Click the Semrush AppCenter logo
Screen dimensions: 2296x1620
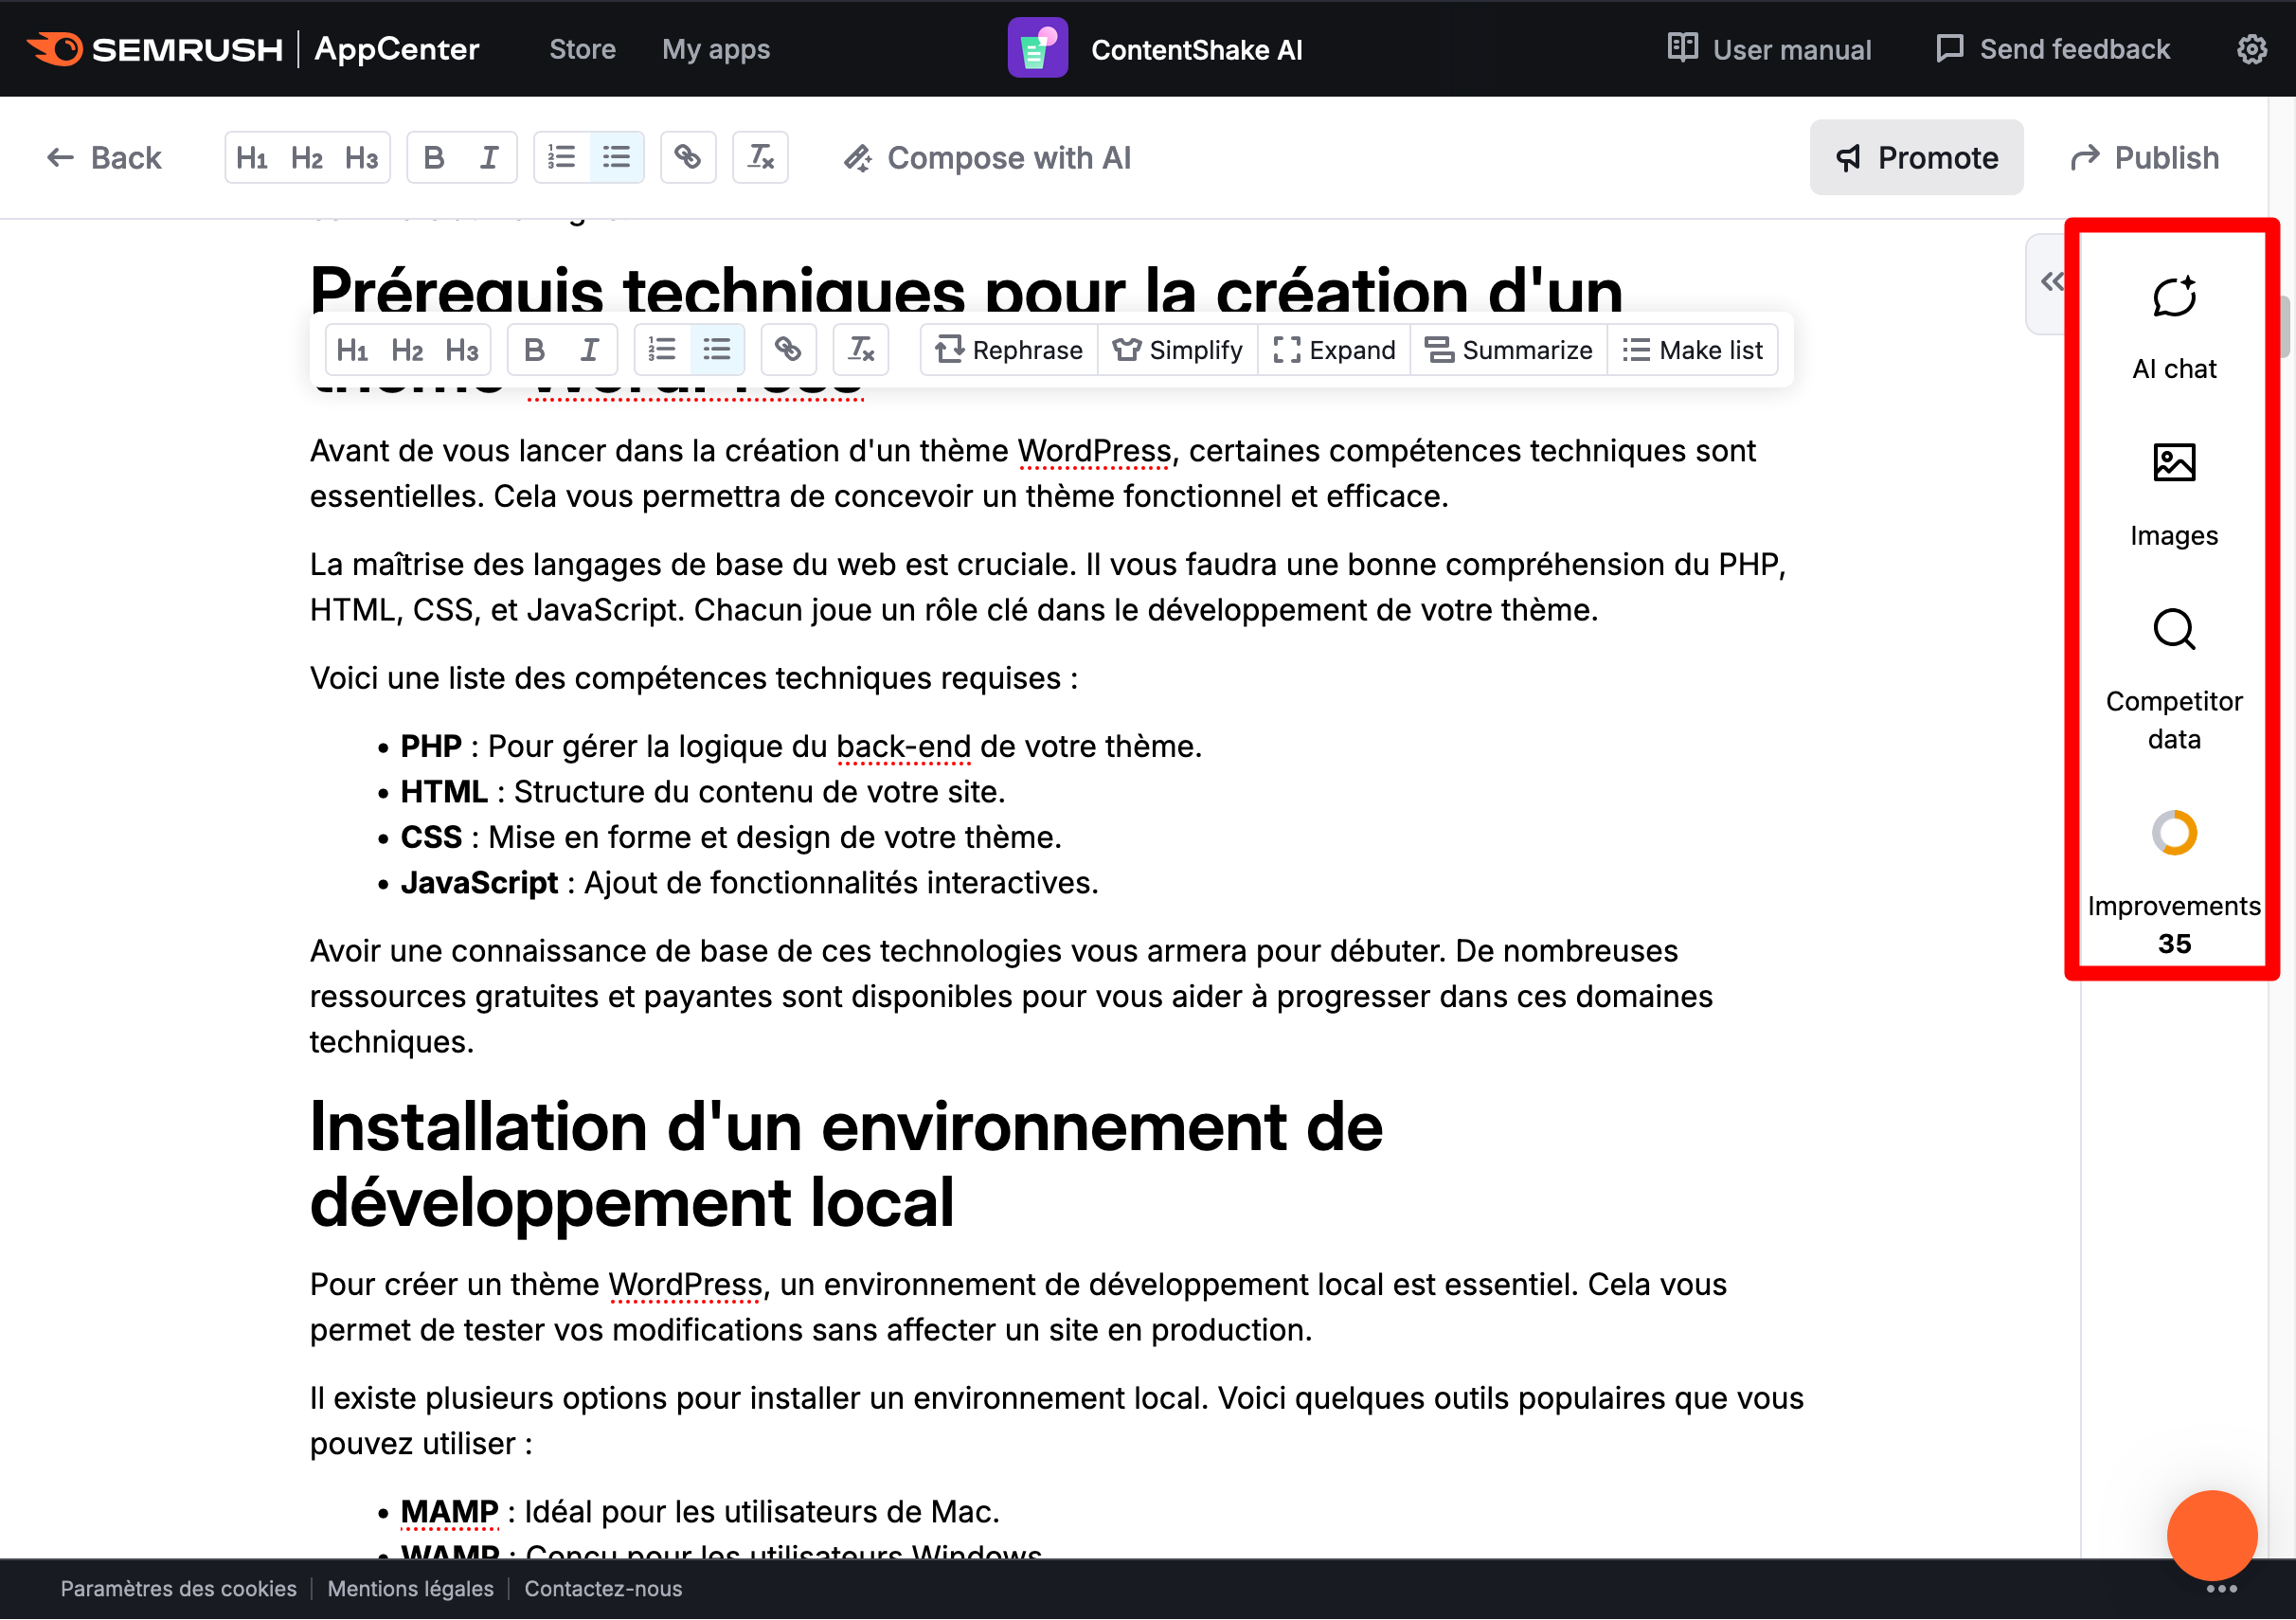[x=253, y=49]
